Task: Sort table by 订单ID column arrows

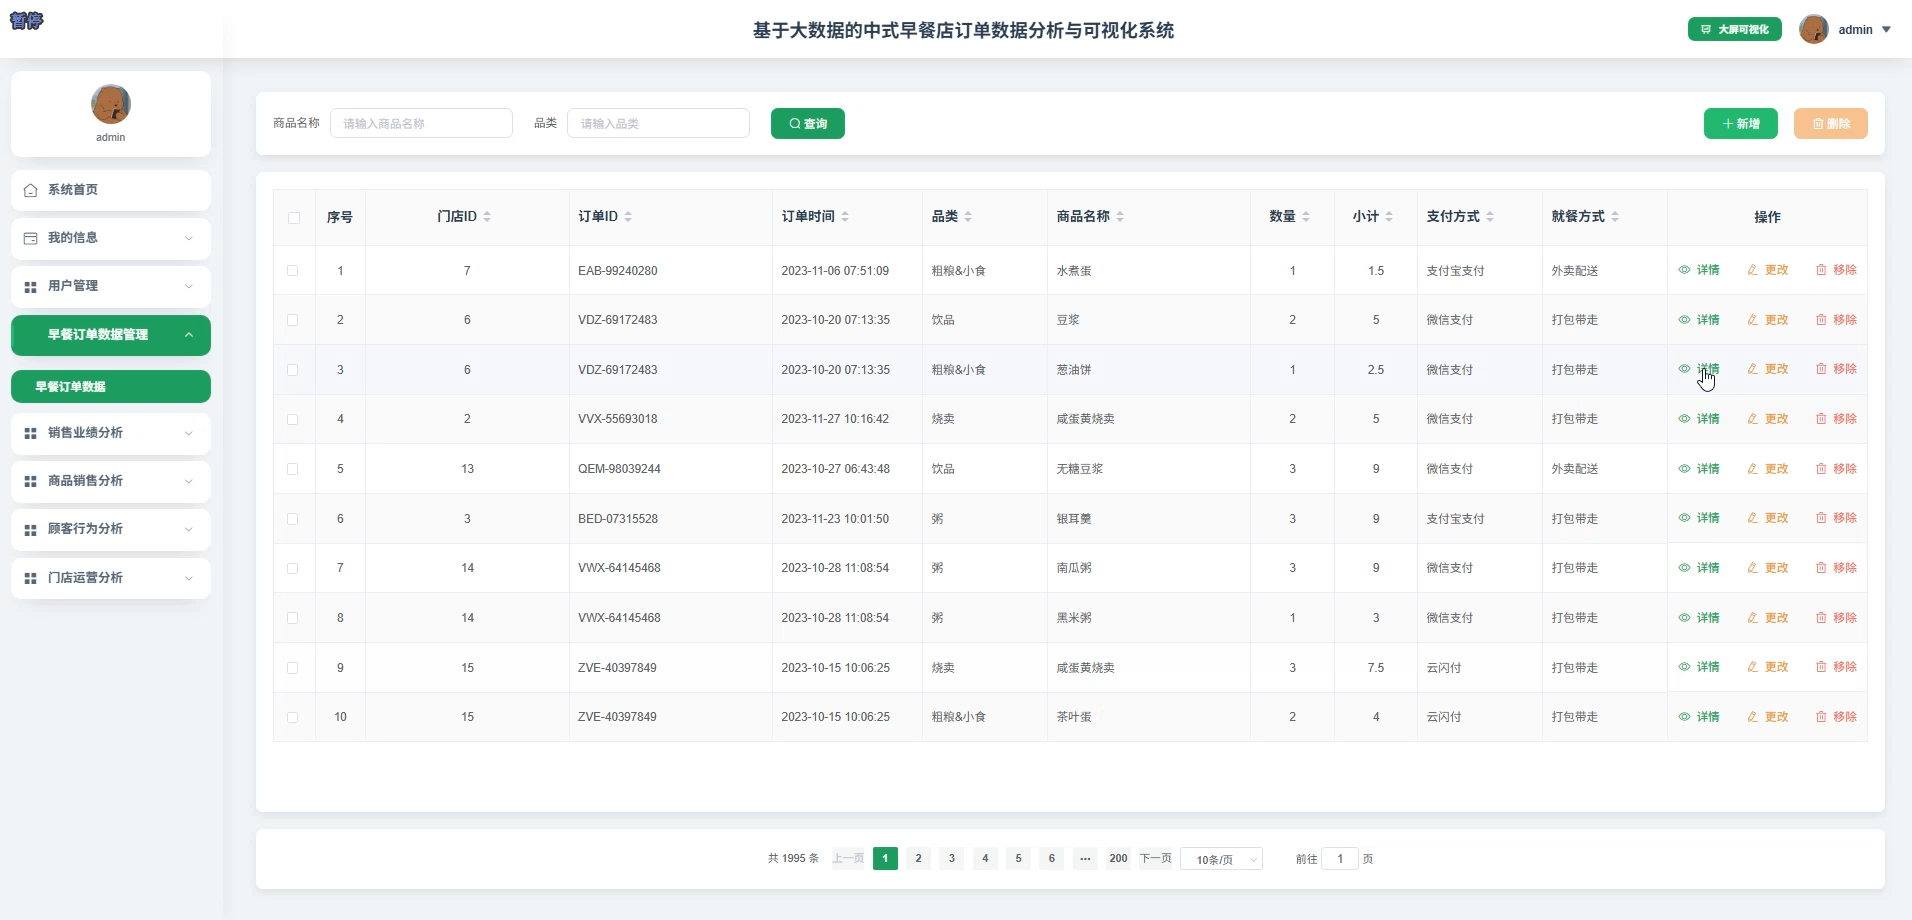Action: pyautogui.click(x=628, y=217)
